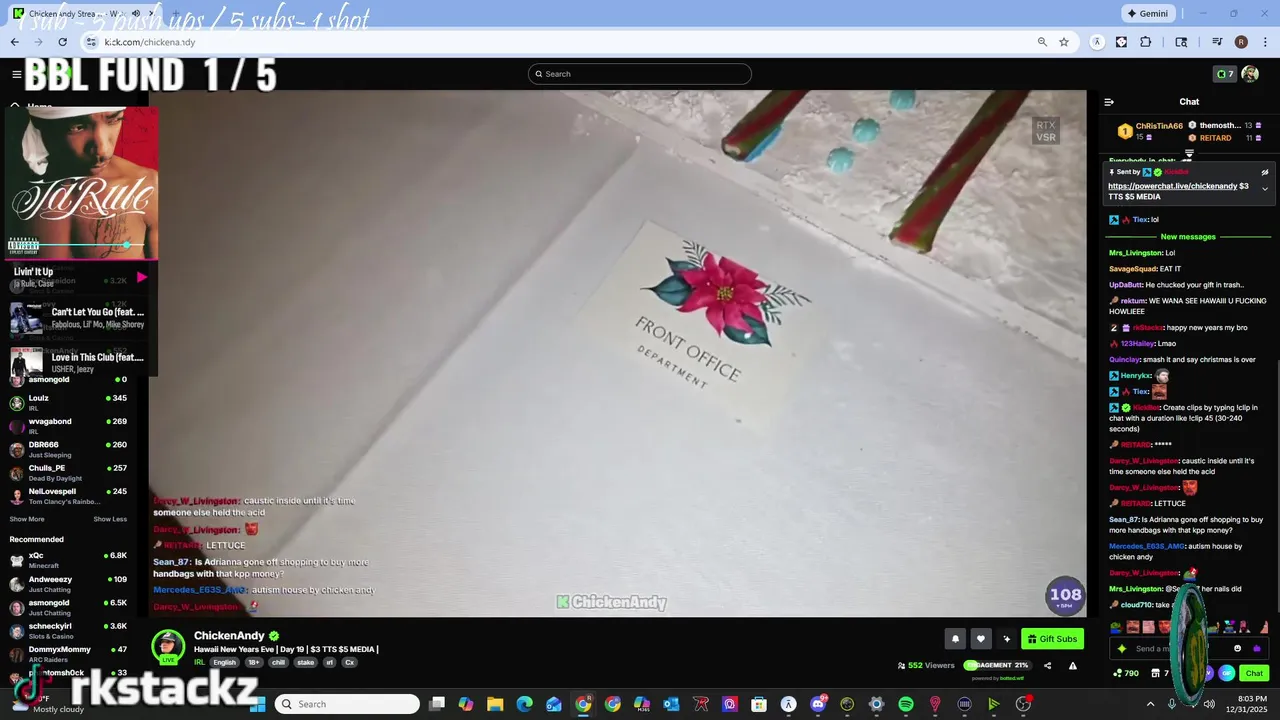Open the IRL category link
The image size is (1280, 720).
[x=199, y=663]
